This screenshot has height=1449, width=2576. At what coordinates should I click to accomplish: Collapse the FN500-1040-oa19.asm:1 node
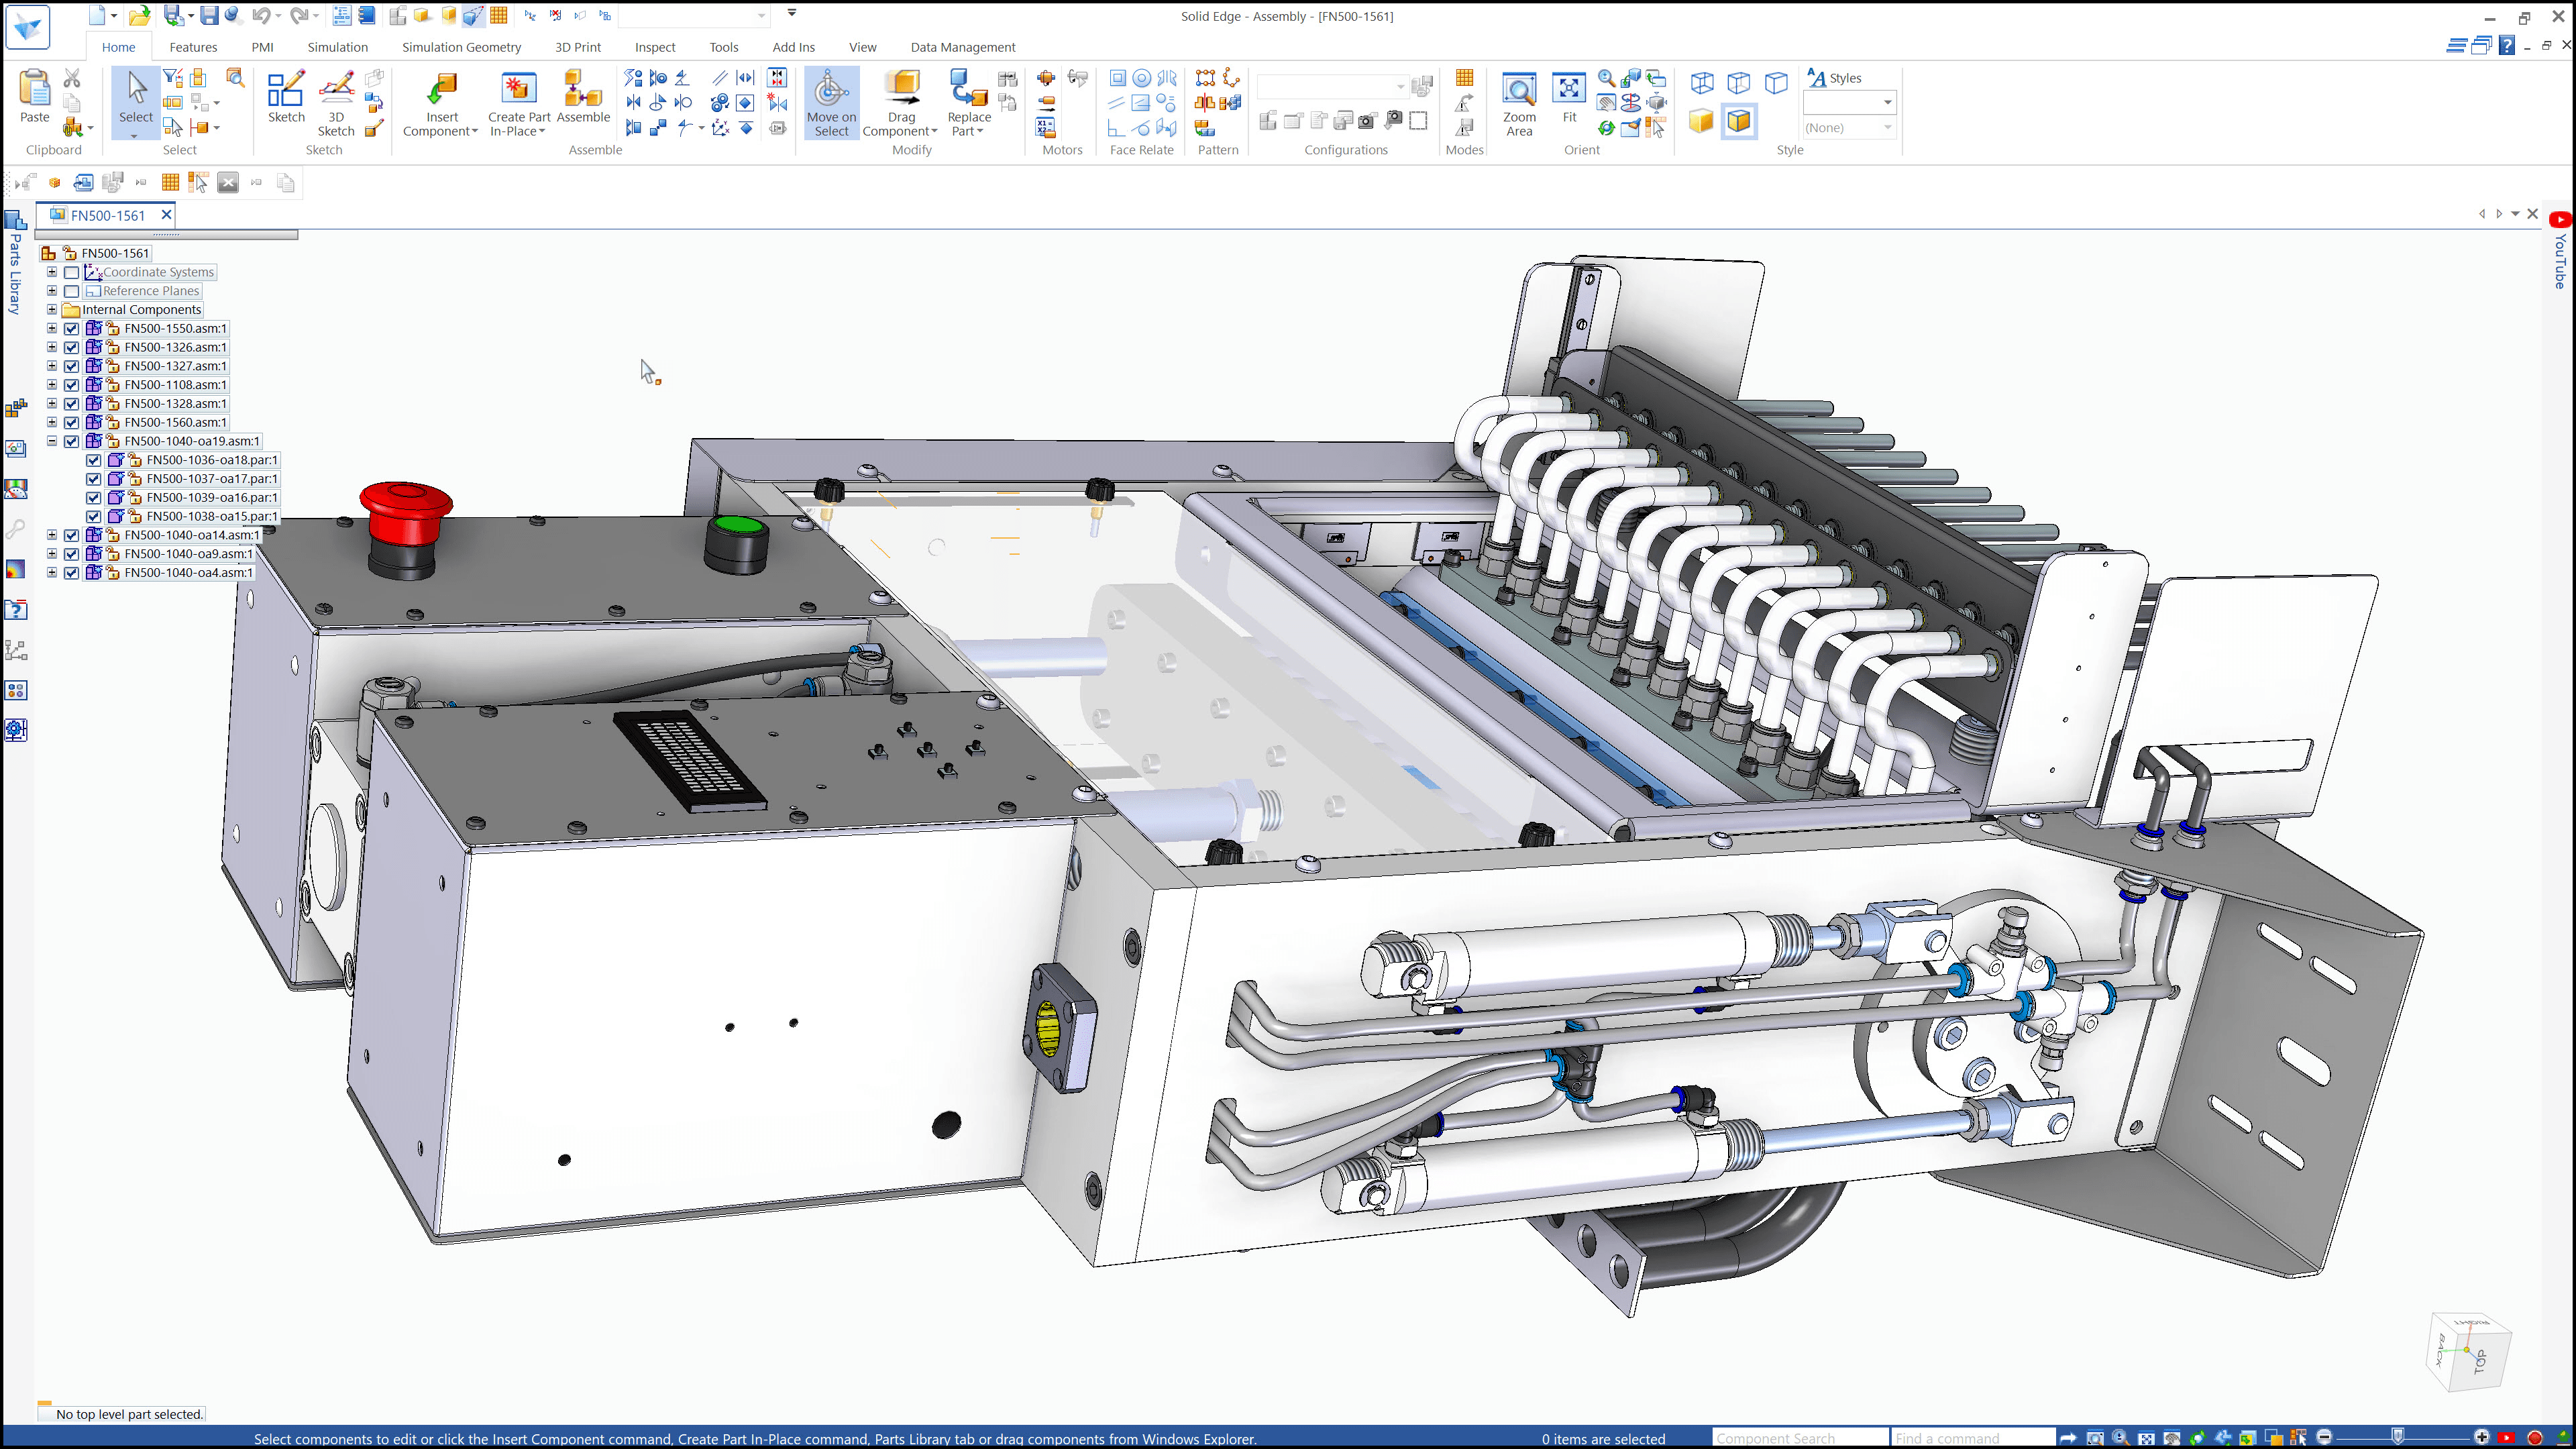point(52,441)
